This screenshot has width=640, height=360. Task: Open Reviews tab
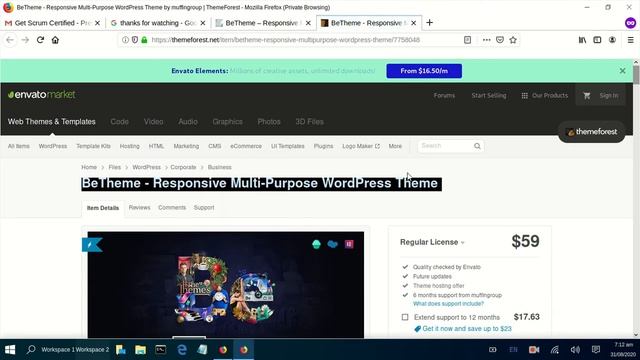[x=140, y=208]
